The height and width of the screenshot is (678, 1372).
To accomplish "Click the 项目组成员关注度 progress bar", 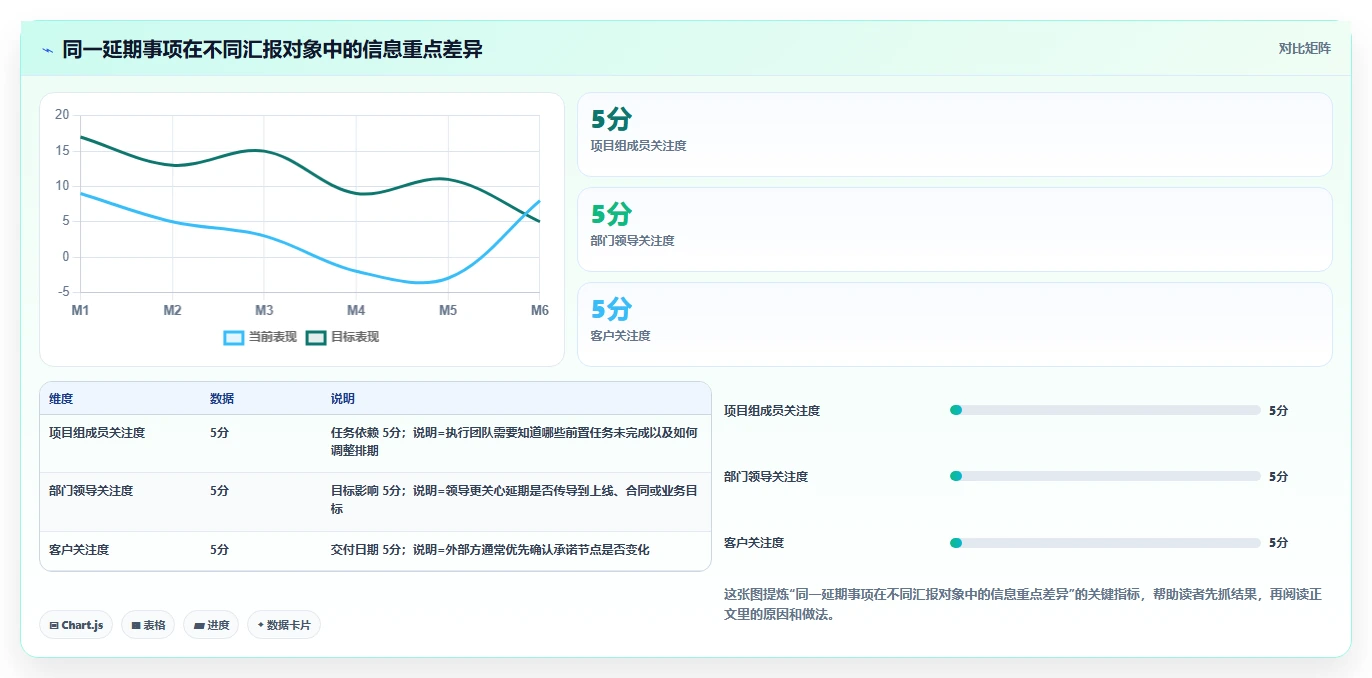I will point(1105,410).
